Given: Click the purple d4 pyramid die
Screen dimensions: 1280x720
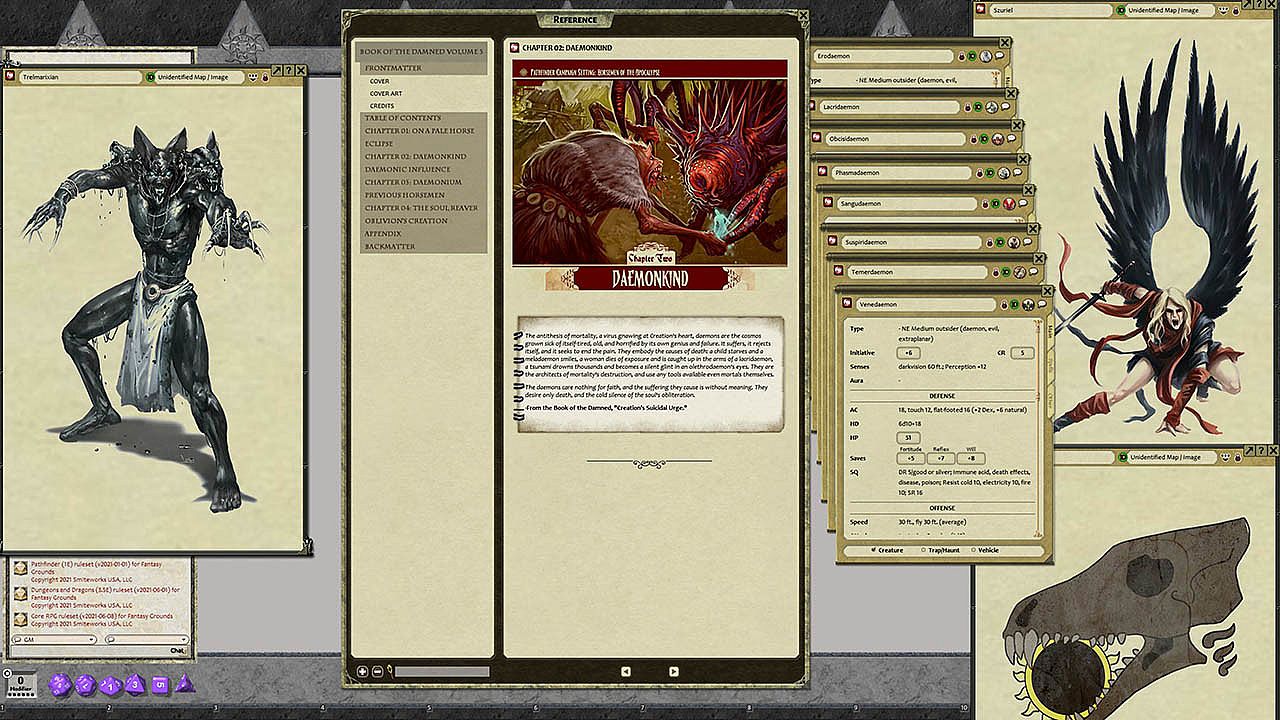Looking at the screenshot, I should [184, 684].
